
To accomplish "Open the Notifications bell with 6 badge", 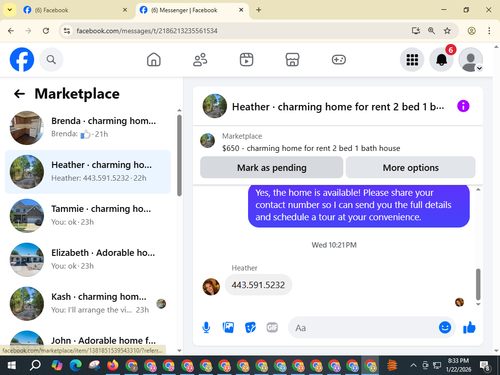I will pyautogui.click(x=442, y=60).
